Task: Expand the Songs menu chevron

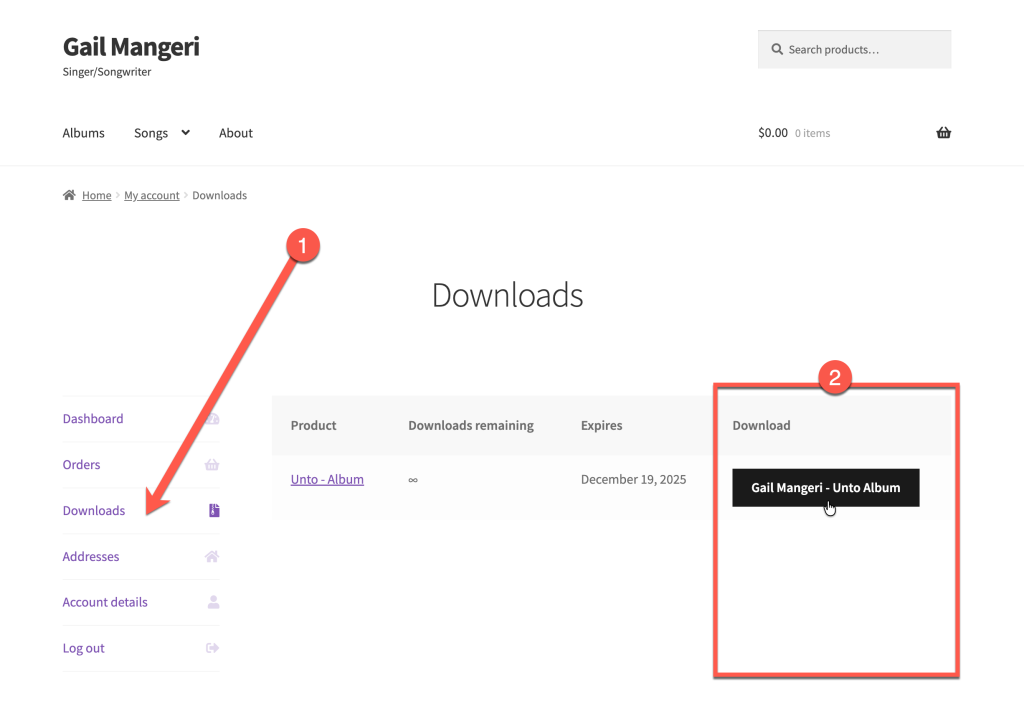Action: (185, 133)
